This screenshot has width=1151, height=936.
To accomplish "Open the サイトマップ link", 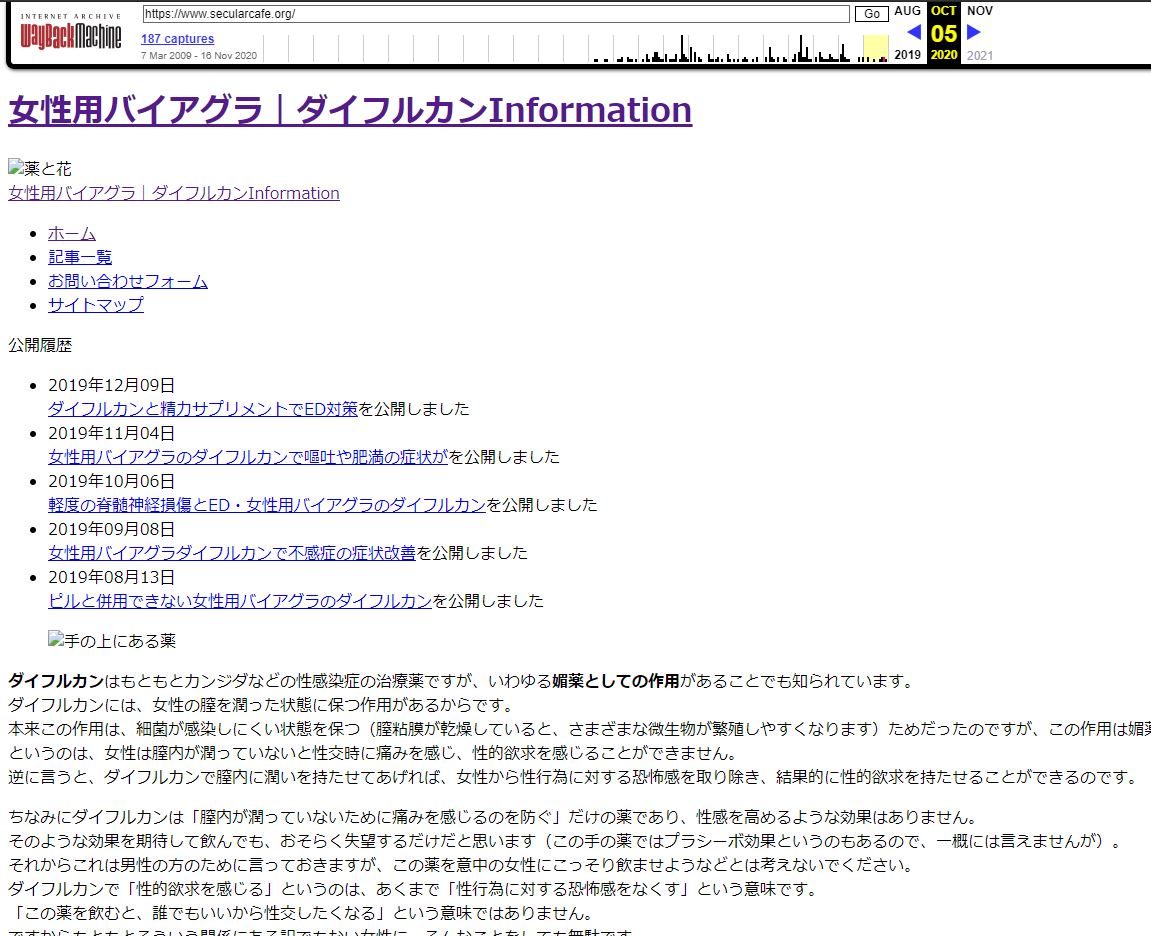I will coord(96,305).
